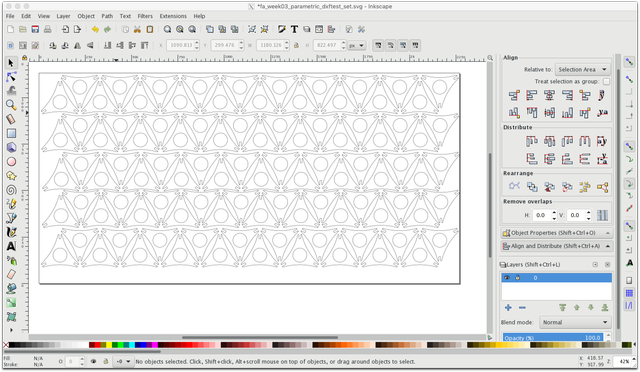Click Flip horizontally icon
Viewport: 640px width, 372px height.
78,45
